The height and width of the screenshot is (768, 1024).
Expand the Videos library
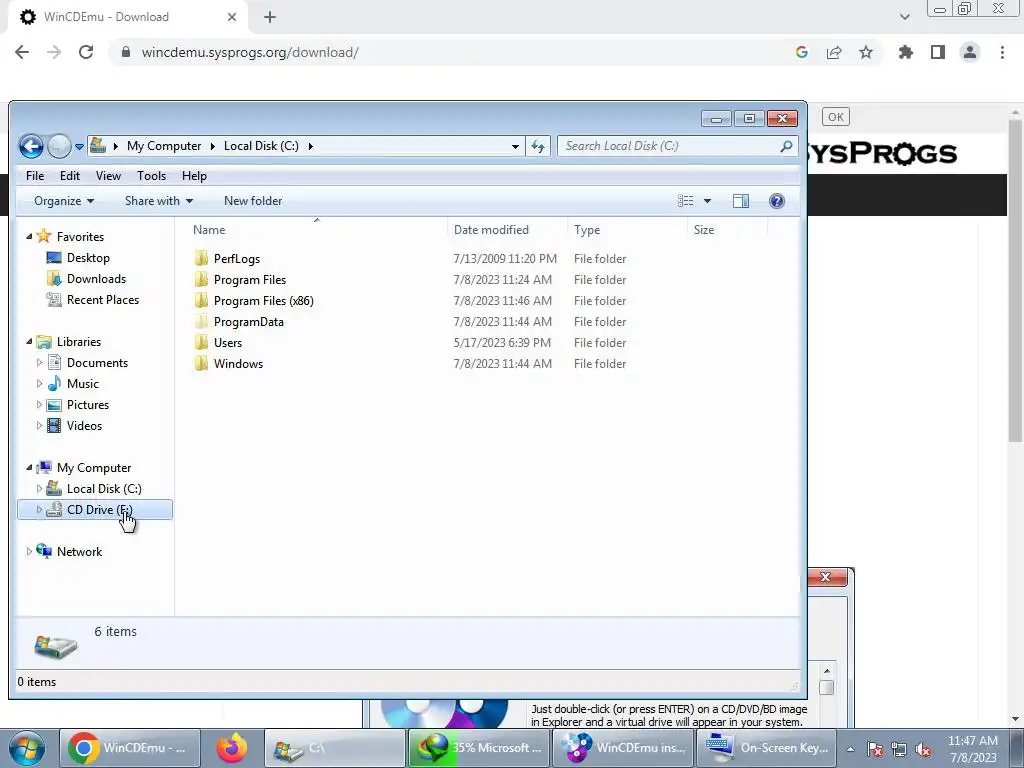point(39,426)
